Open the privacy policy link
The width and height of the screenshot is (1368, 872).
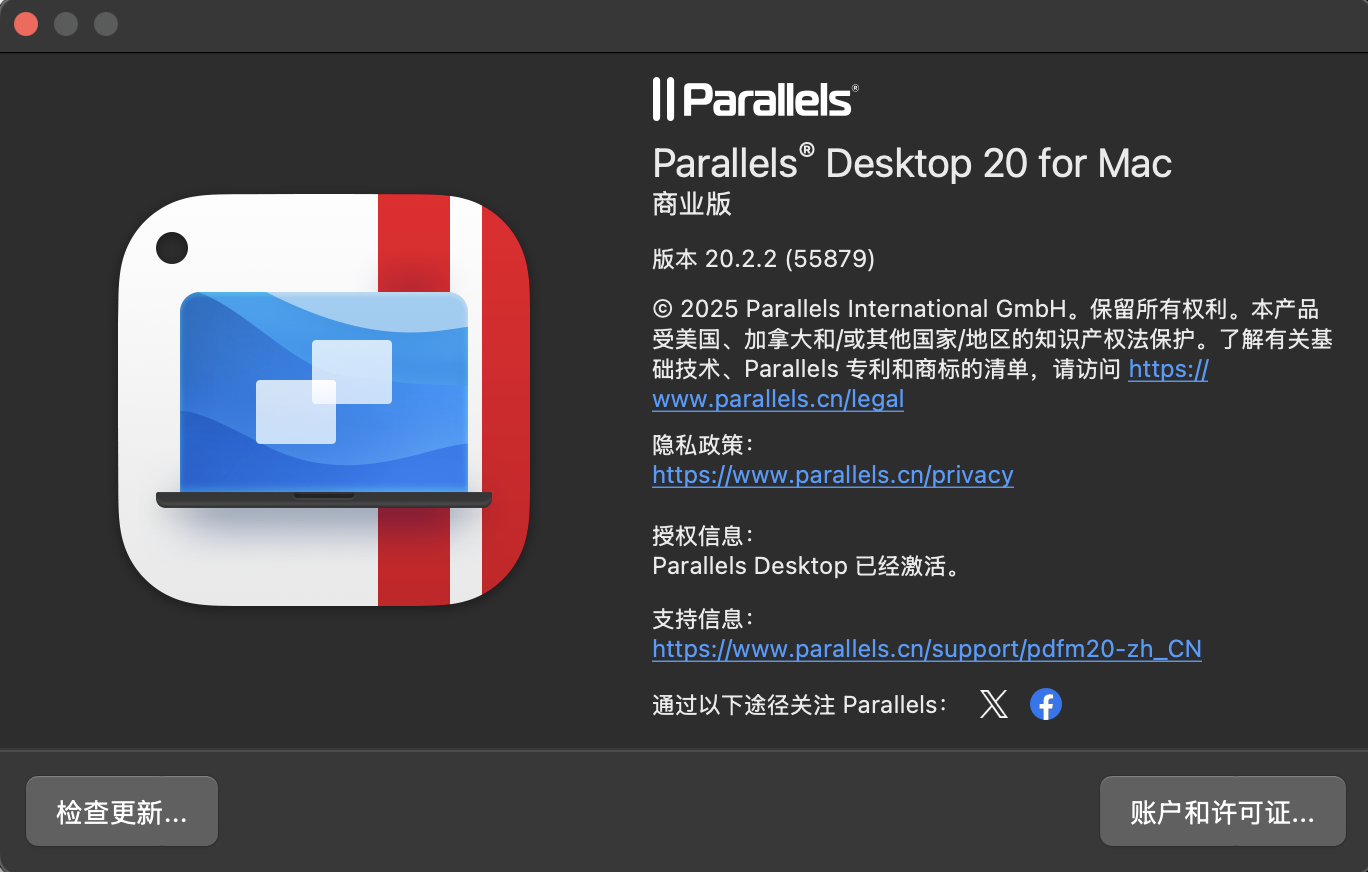tap(832, 475)
